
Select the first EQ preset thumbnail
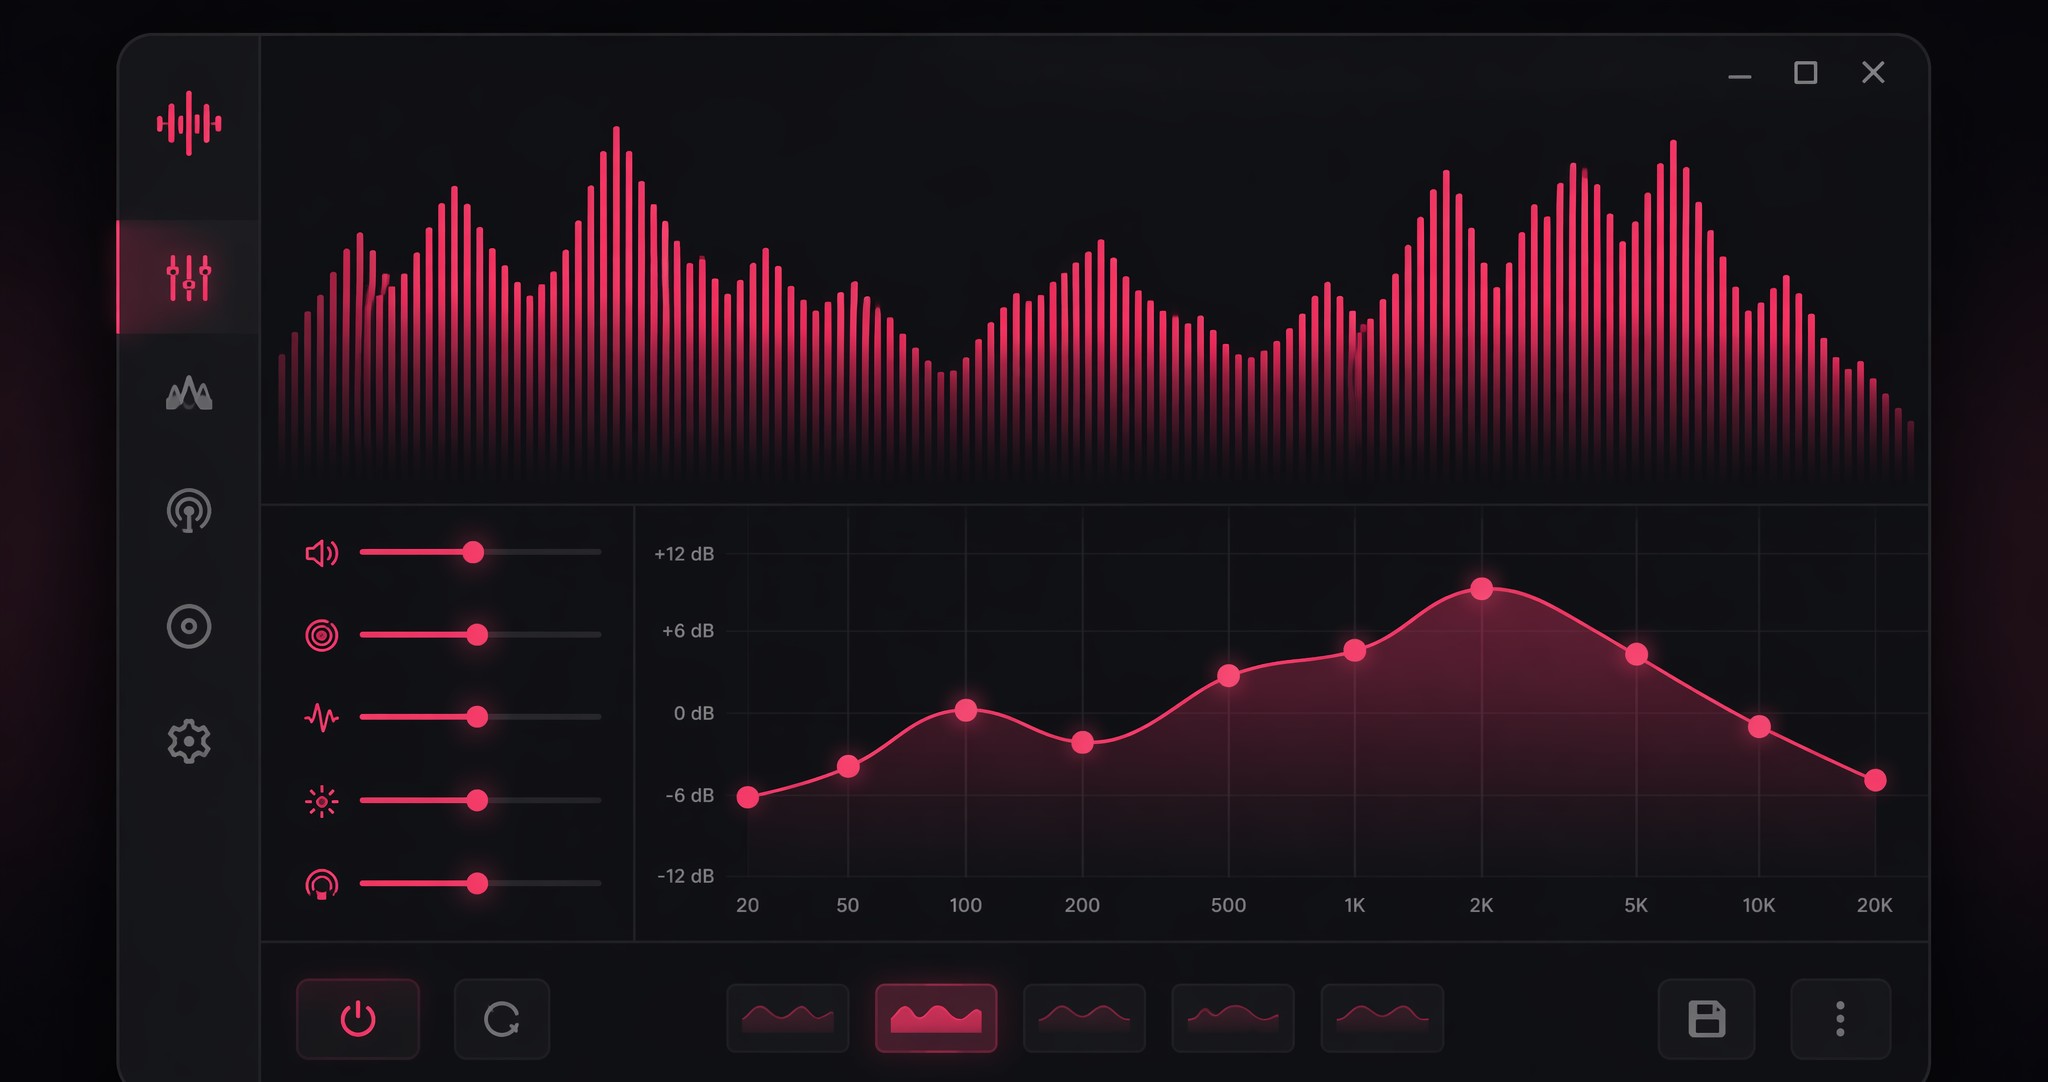(788, 1018)
